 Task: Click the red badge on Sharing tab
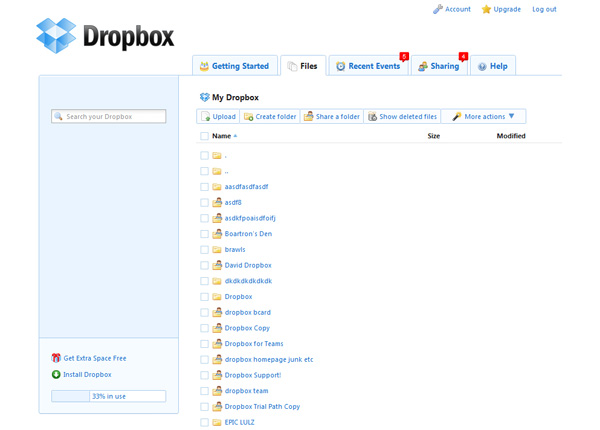(463, 57)
